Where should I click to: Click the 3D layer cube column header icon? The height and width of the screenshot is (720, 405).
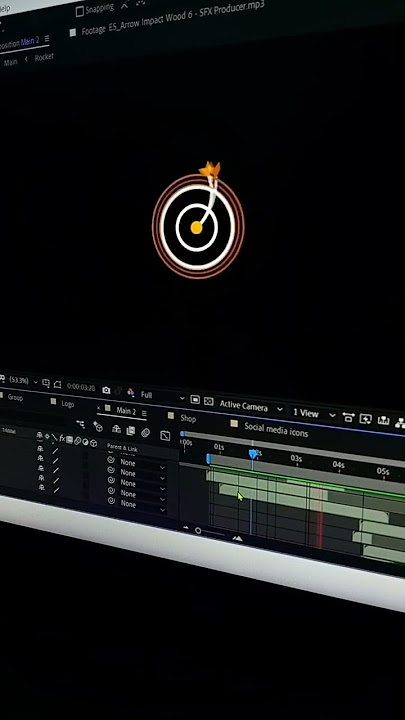pos(94,443)
